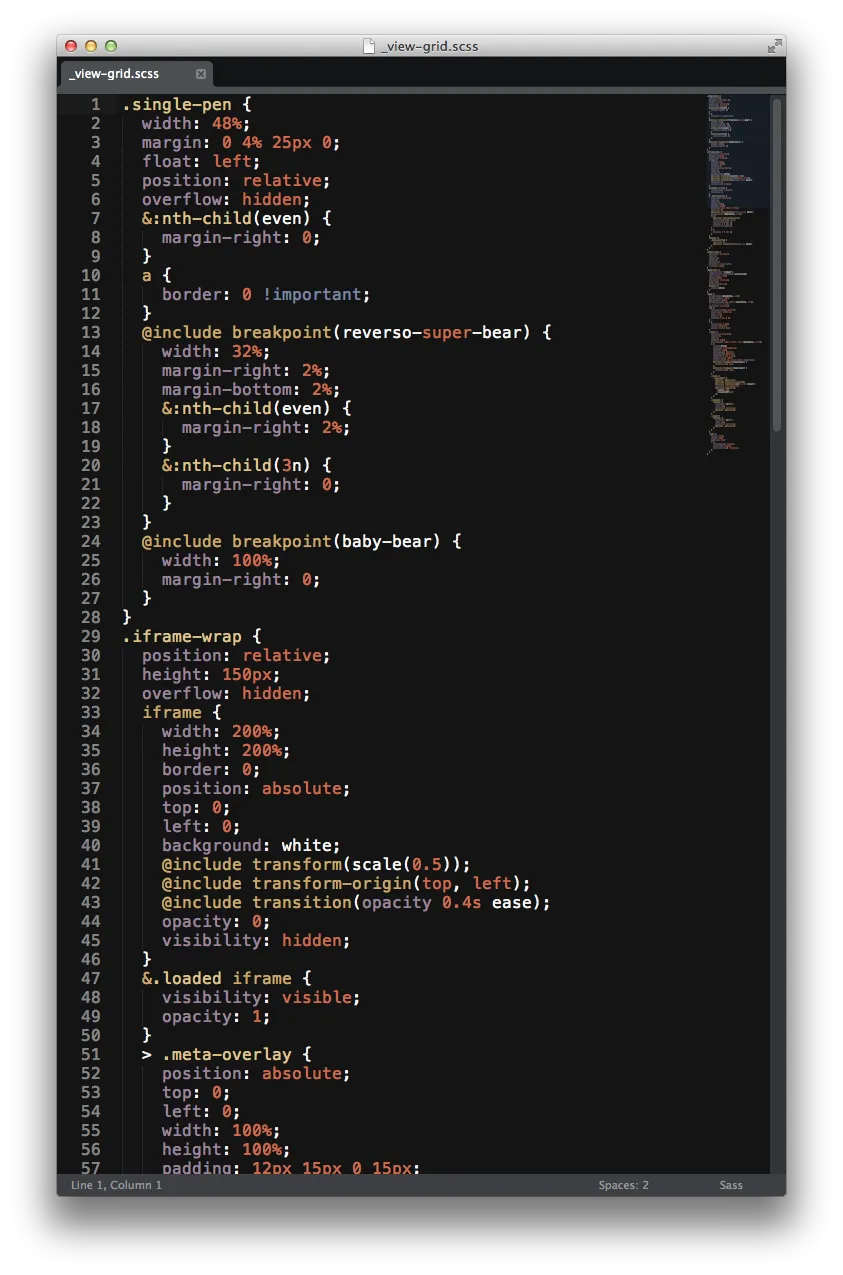Click the "width: 32%;" declaration

point(216,351)
